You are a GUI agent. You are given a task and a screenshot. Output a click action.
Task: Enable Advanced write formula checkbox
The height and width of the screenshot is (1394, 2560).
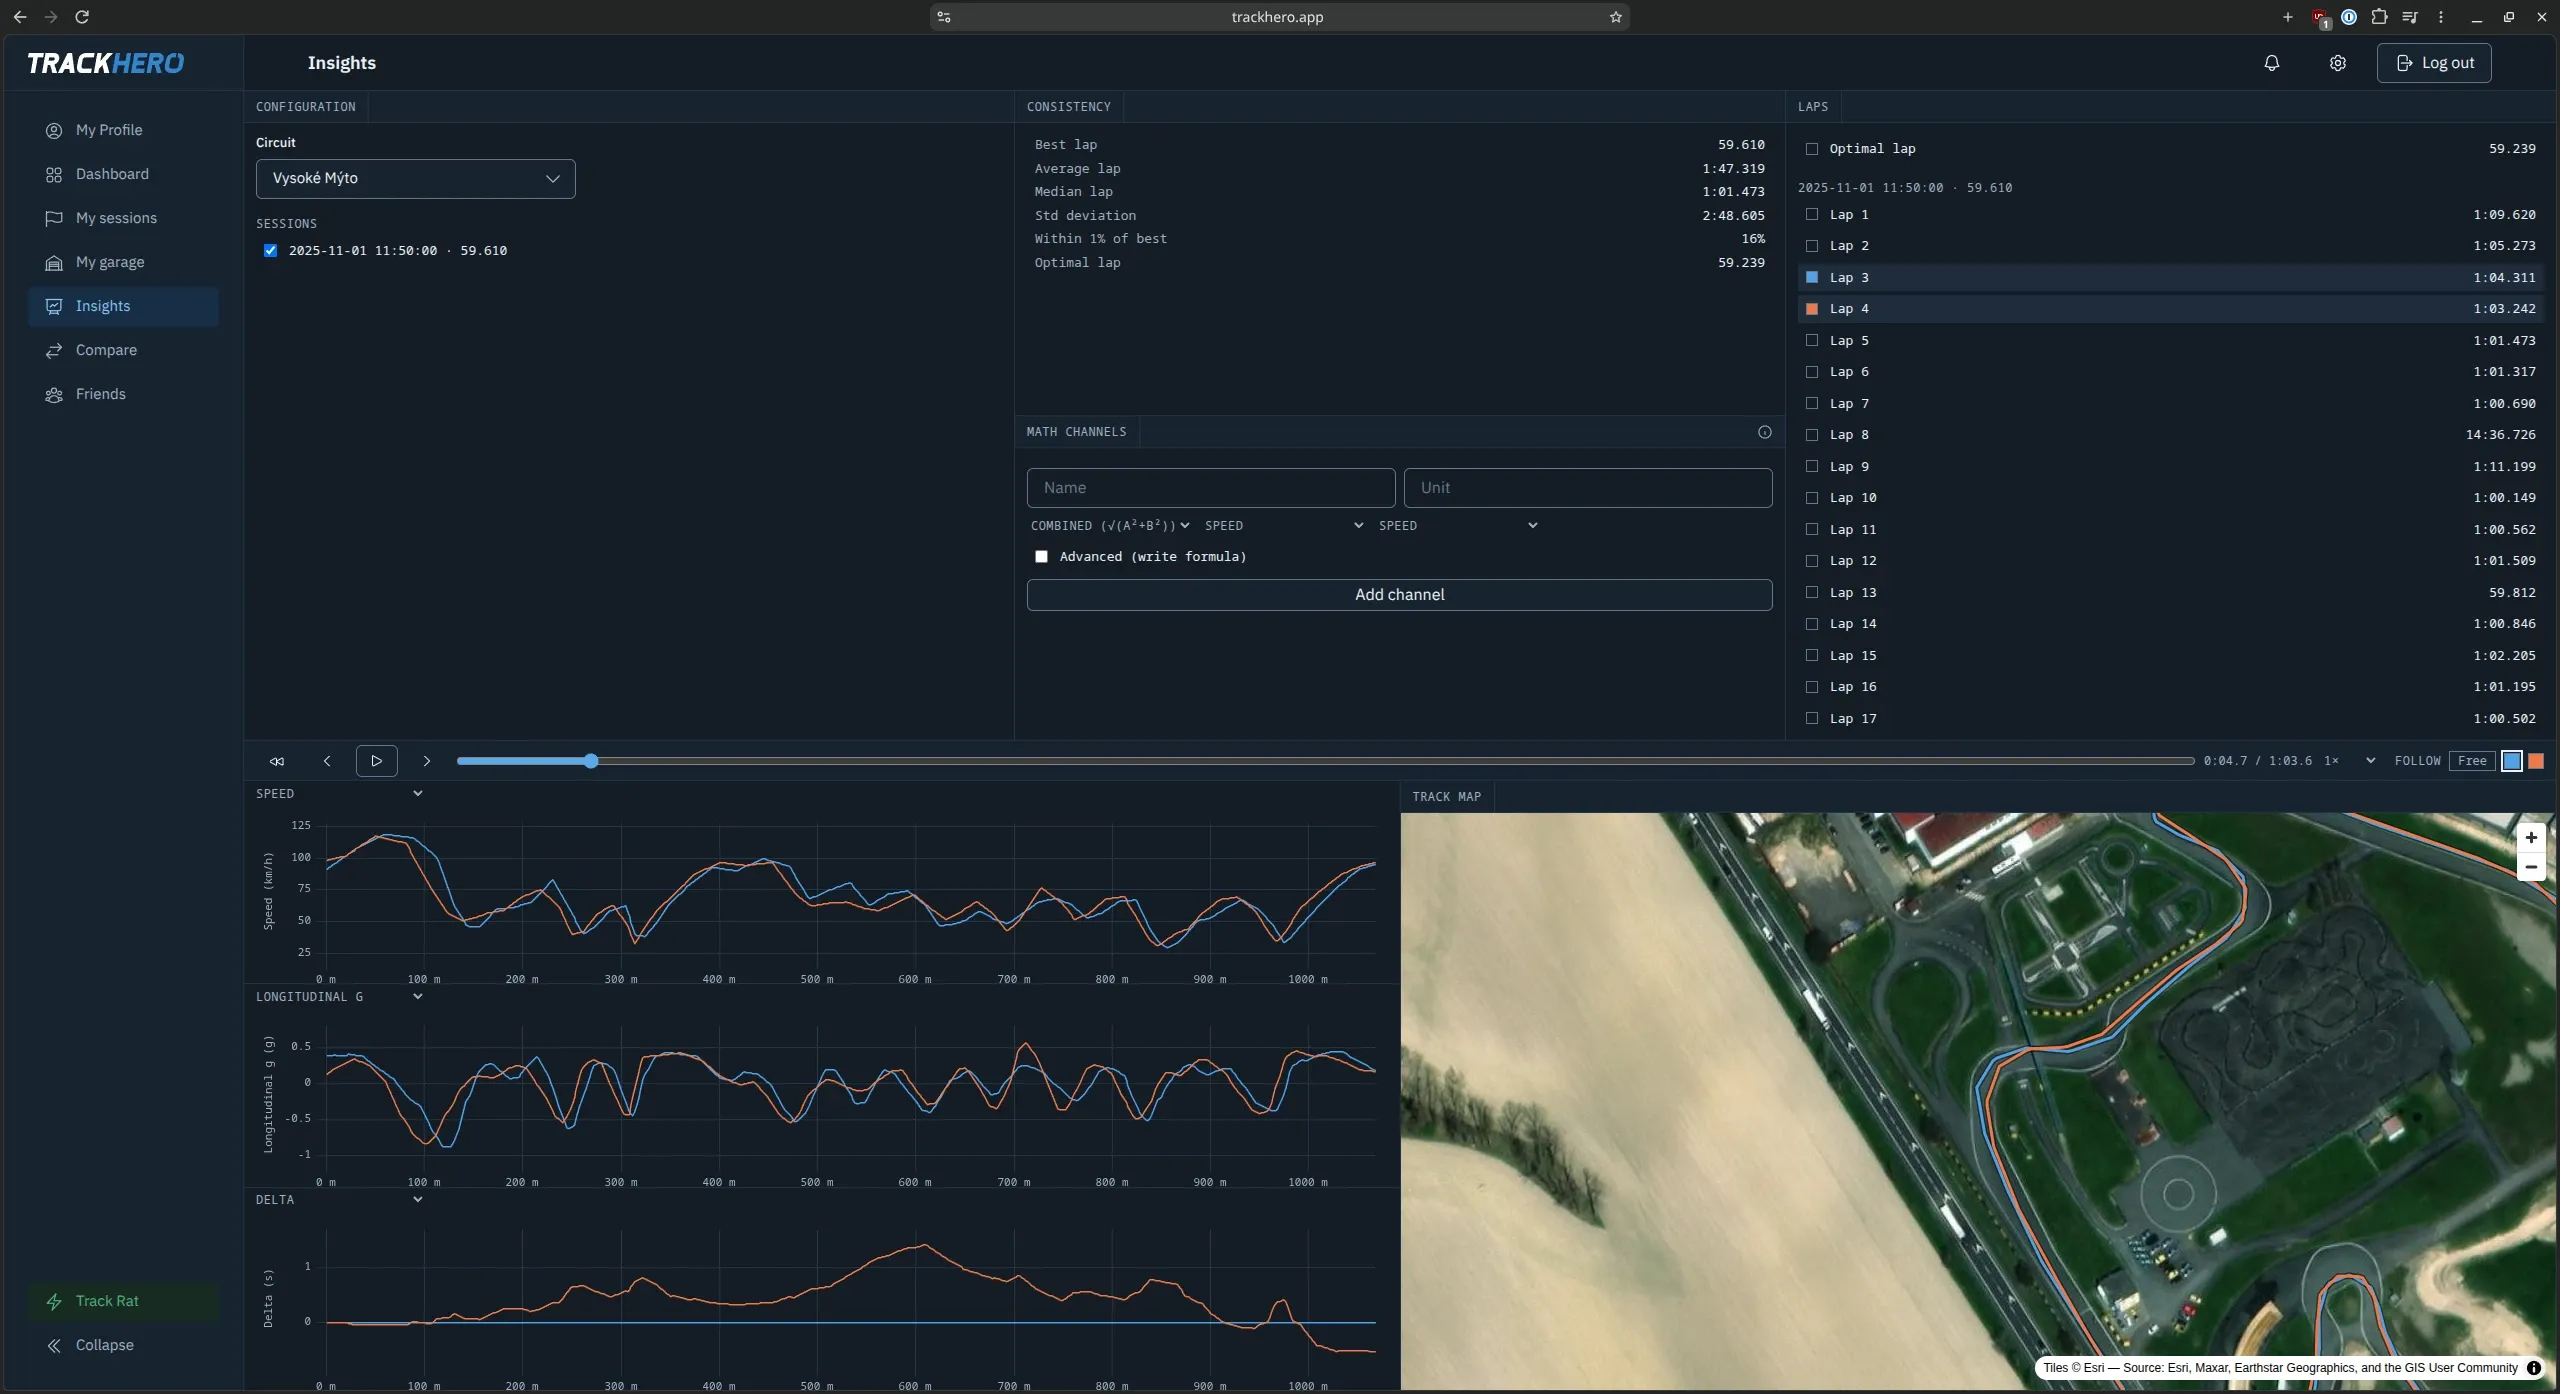pos(1041,557)
